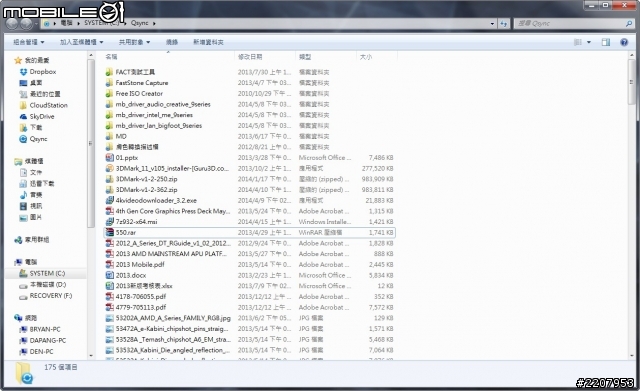640x391 pixels.
Task: Select the 3DMark_11_v105_installer file row
Action: [x=249, y=168]
